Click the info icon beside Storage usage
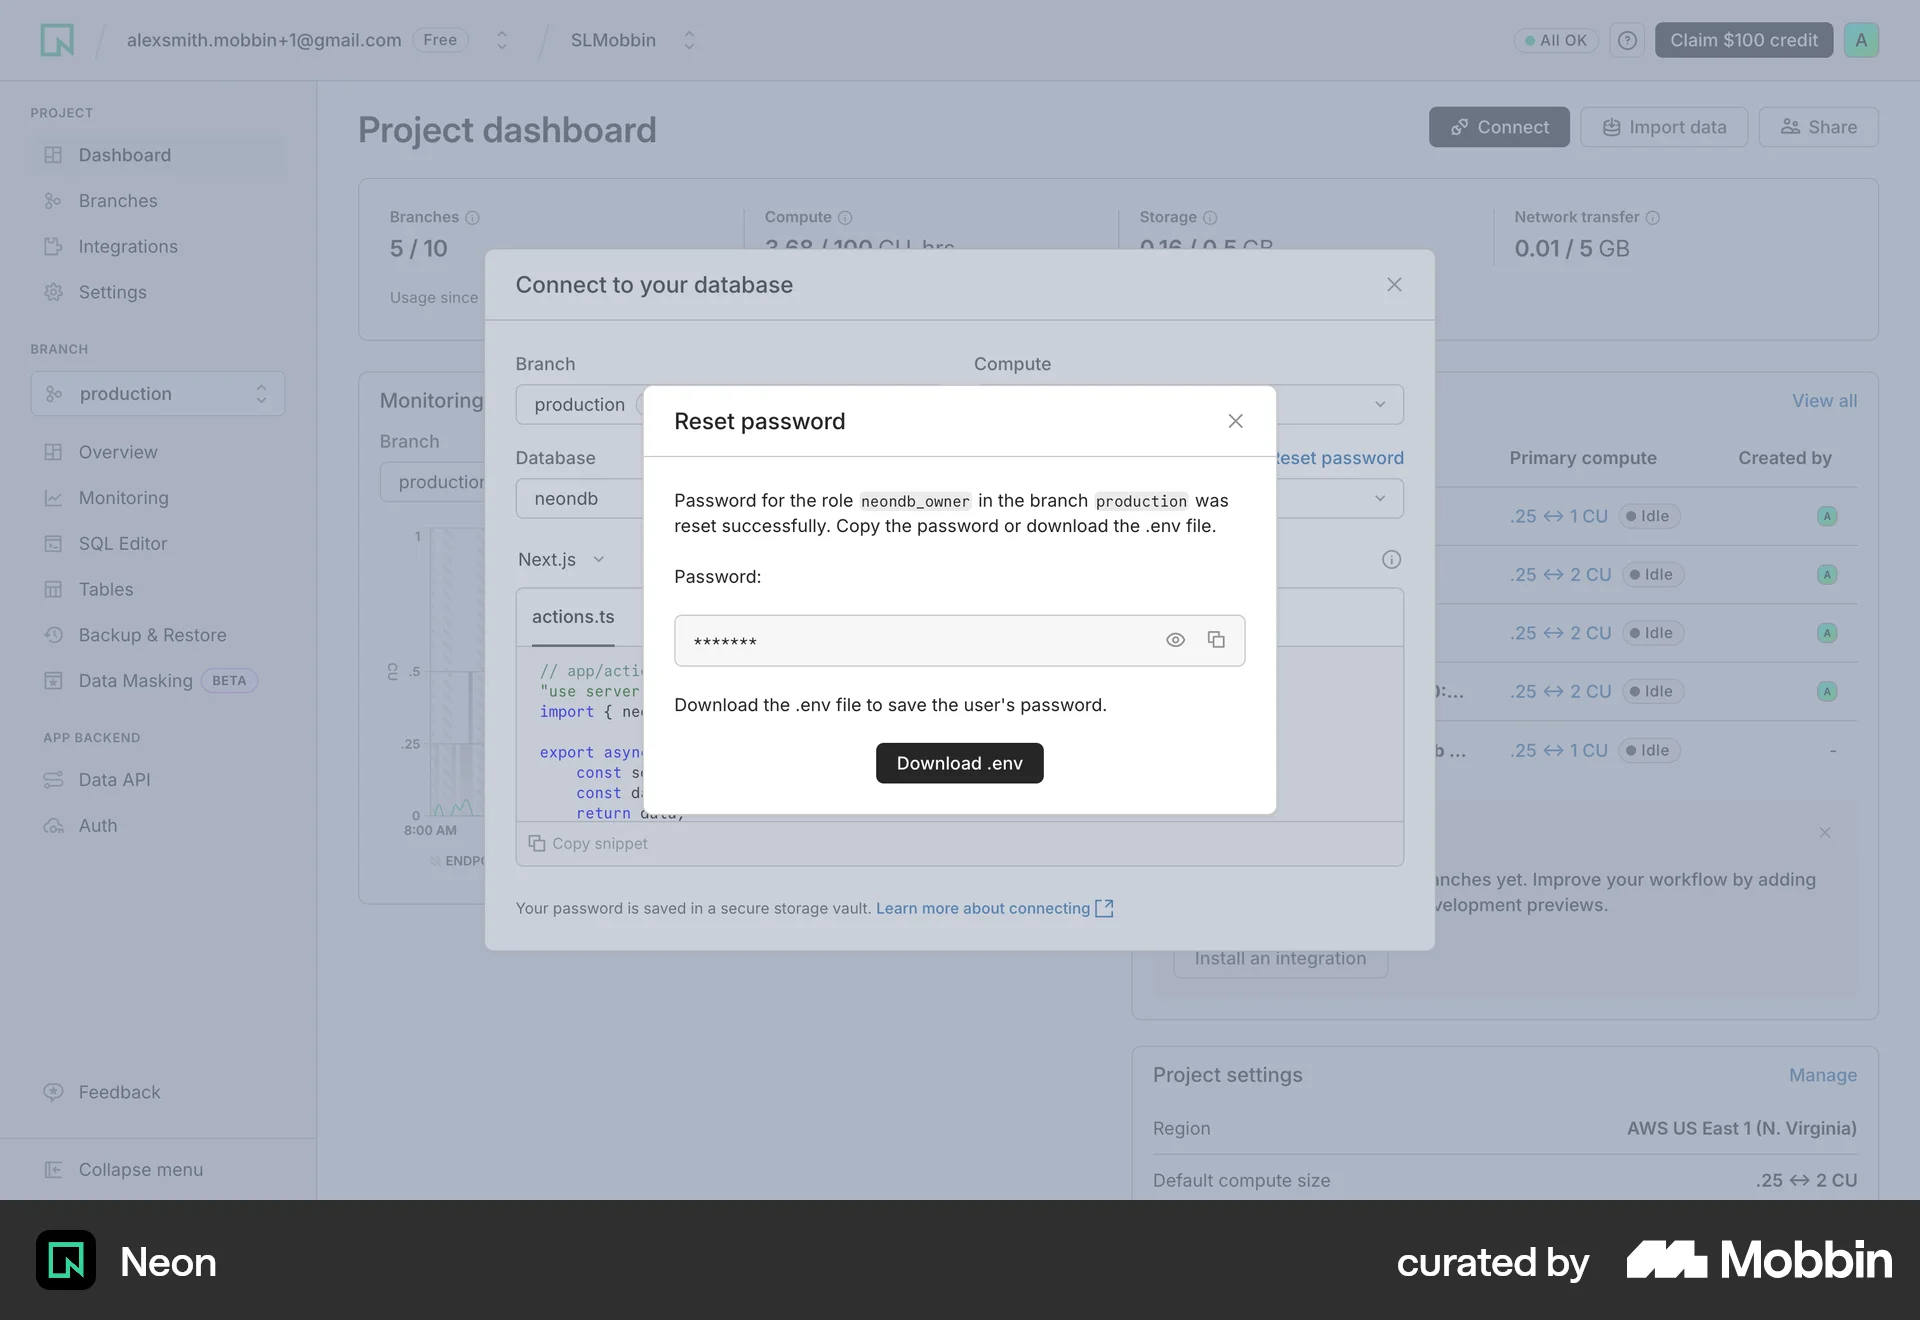The width and height of the screenshot is (1920, 1320). tap(1210, 217)
